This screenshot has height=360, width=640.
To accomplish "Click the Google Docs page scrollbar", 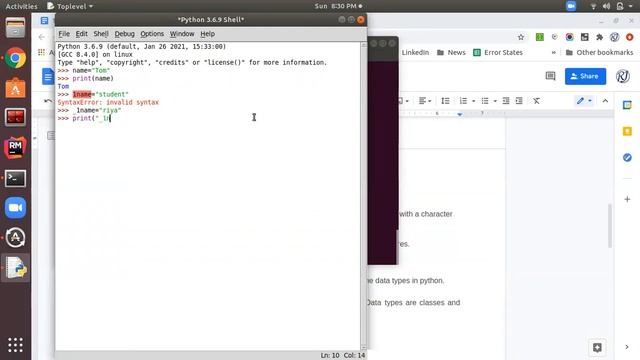I will 610,226.
